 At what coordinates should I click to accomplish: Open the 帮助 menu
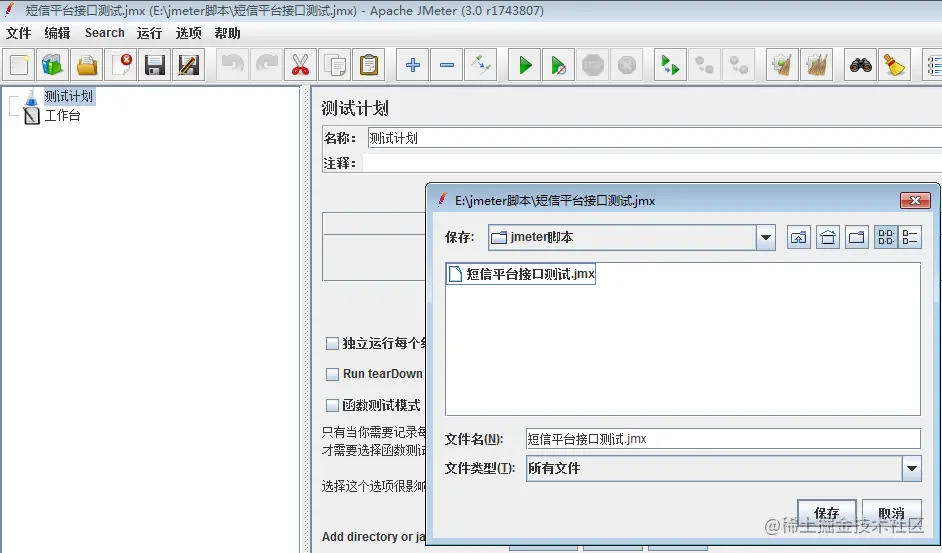click(227, 33)
